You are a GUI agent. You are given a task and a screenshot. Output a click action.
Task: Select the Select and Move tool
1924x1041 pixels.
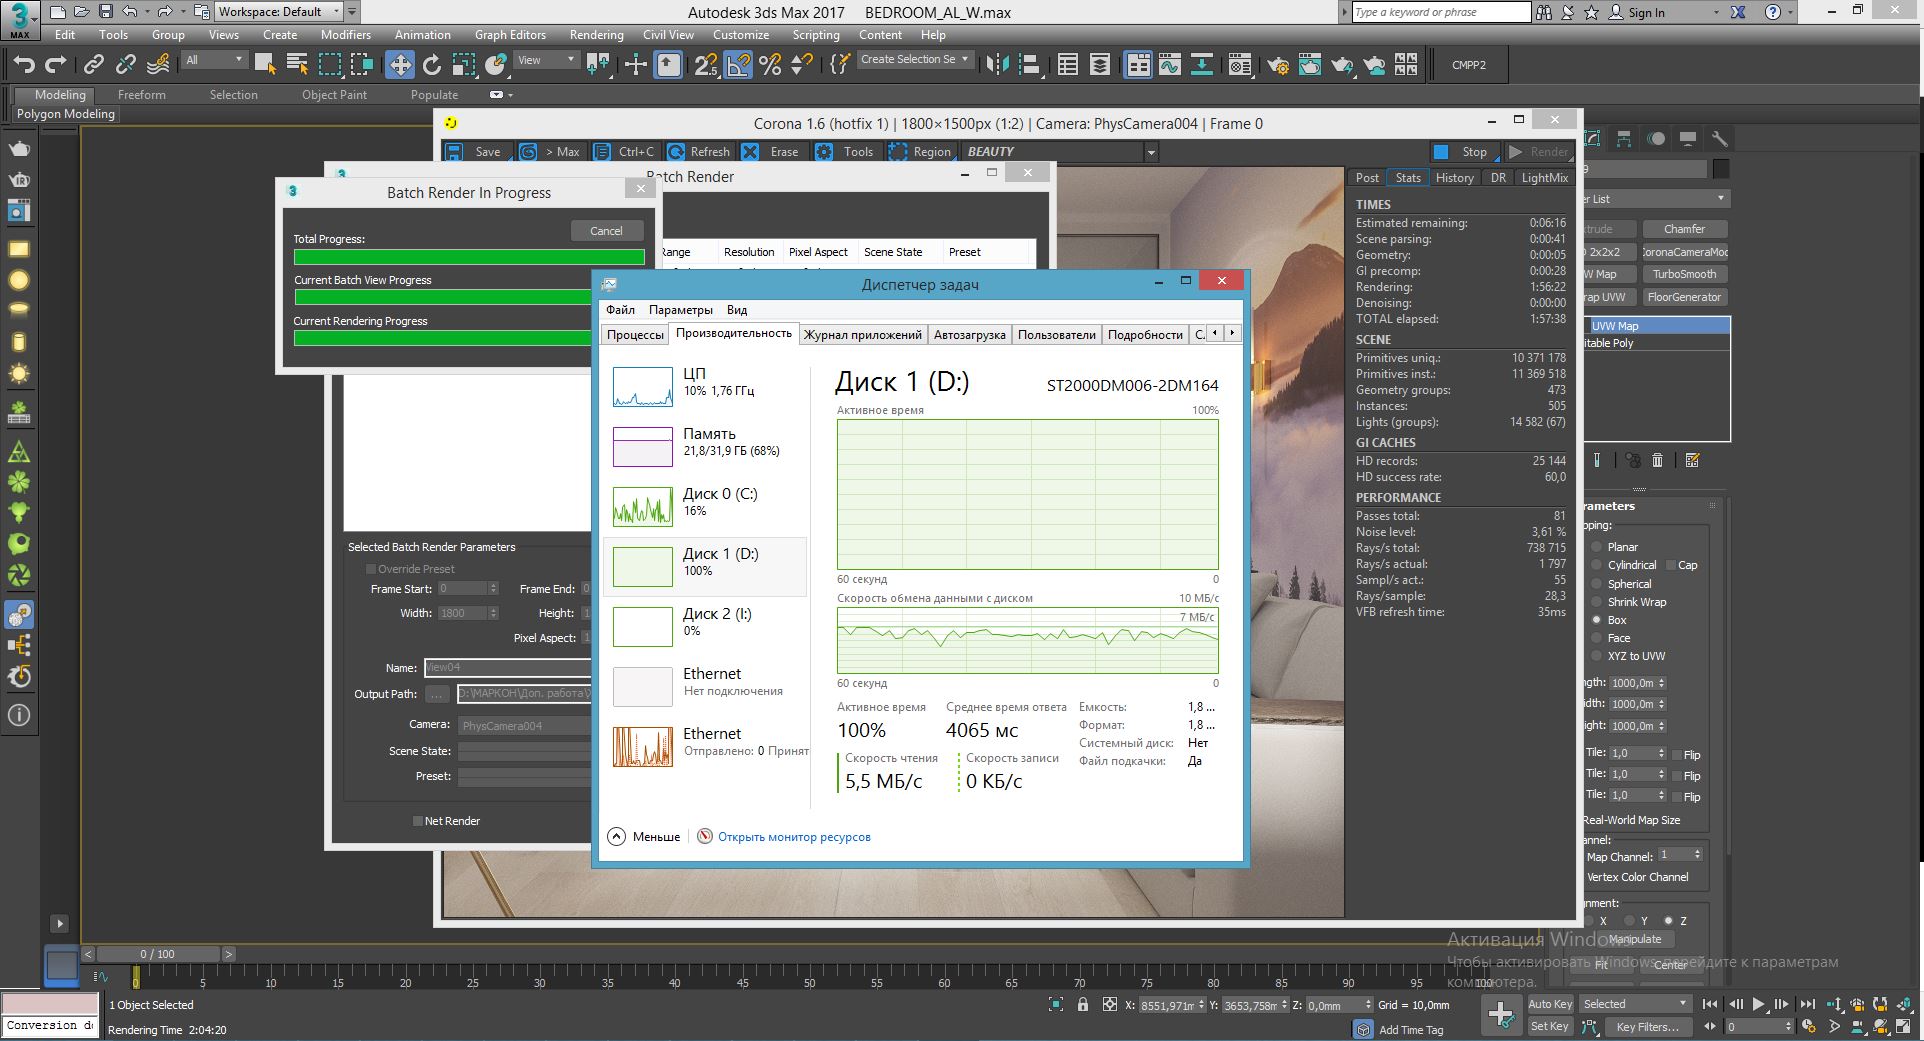click(x=400, y=65)
